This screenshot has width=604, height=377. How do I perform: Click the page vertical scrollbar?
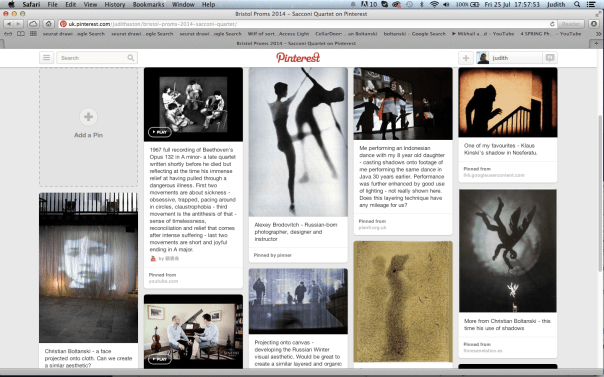point(600,193)
